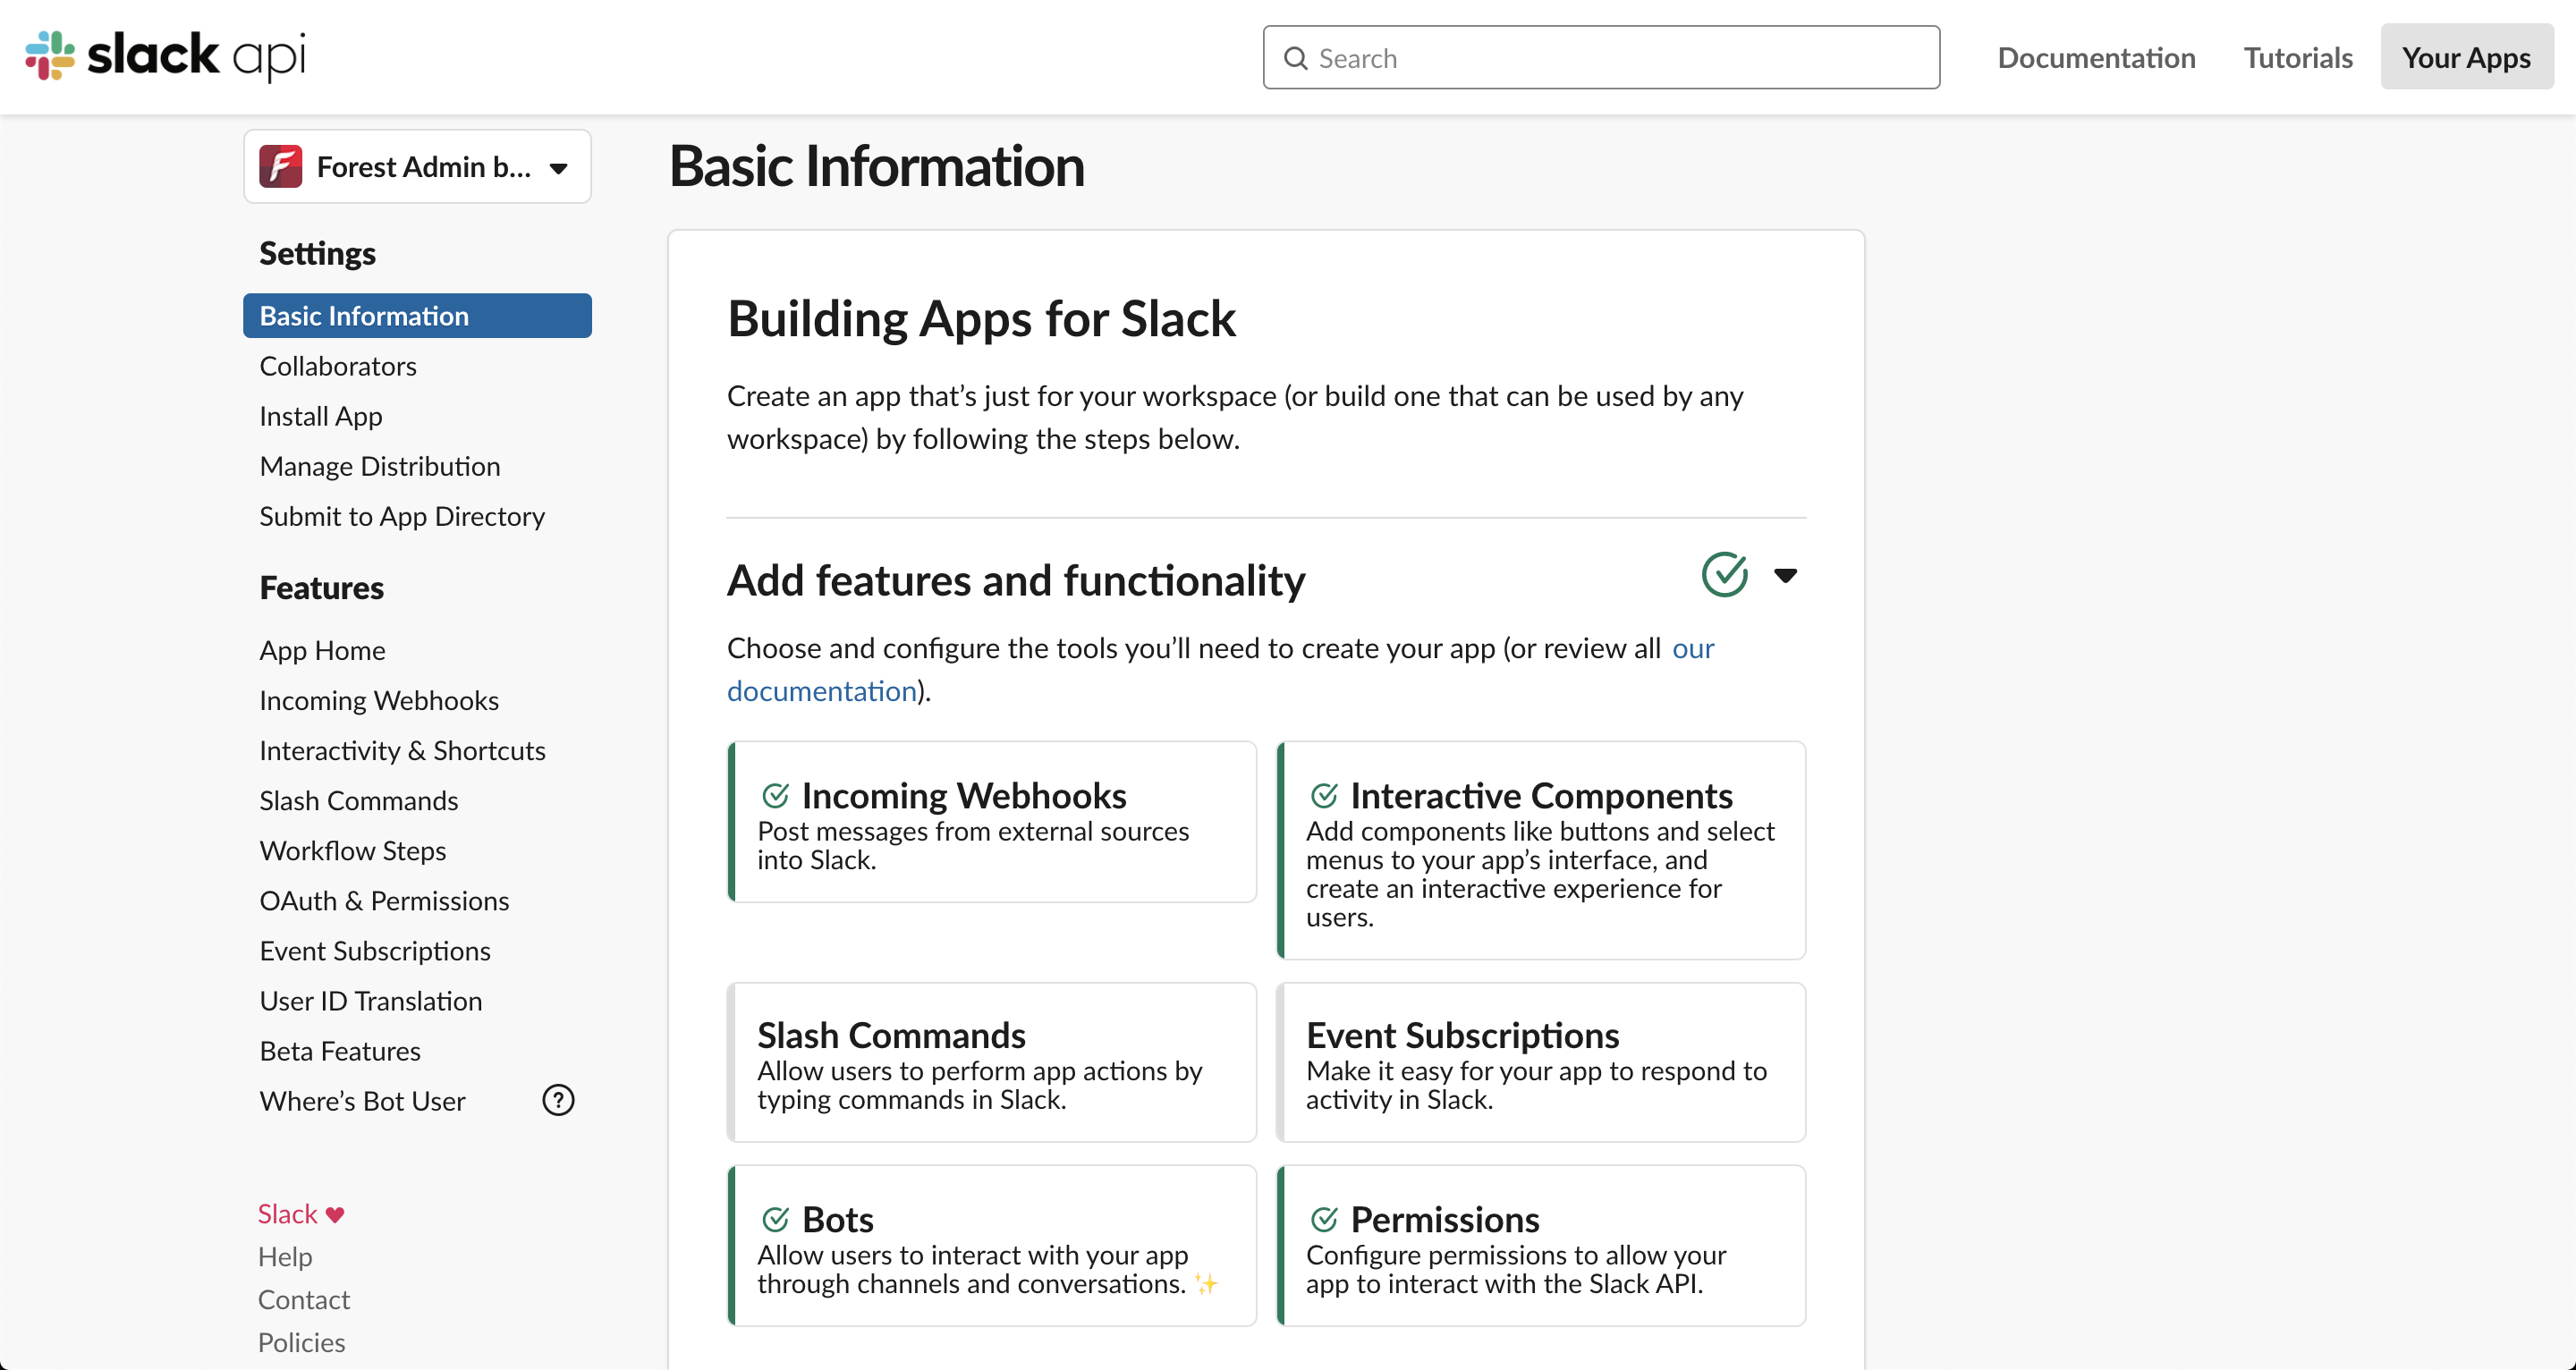Collapse the Add features and functionality section
Screen dimensions: 2576x1370
pos(1785,576)
